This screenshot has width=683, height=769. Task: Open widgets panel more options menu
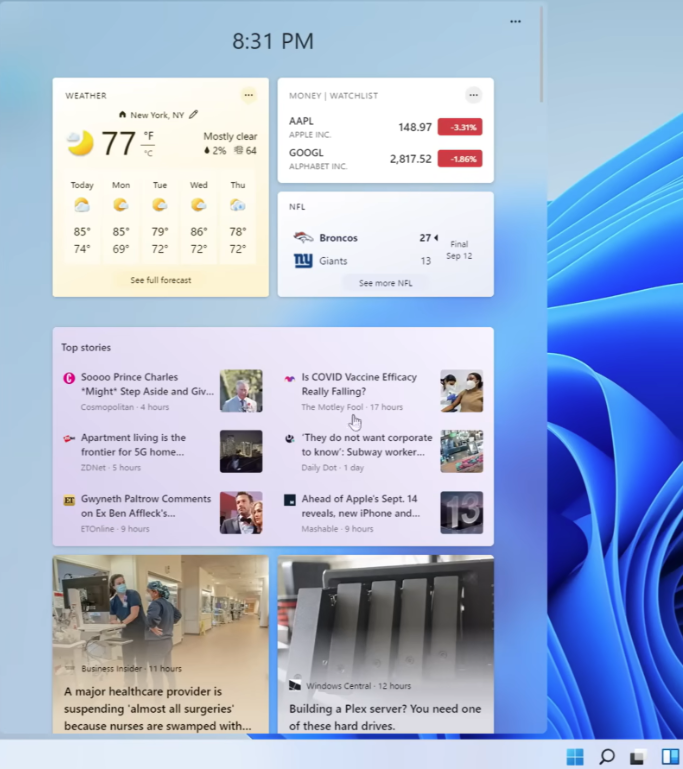[515, 22]
